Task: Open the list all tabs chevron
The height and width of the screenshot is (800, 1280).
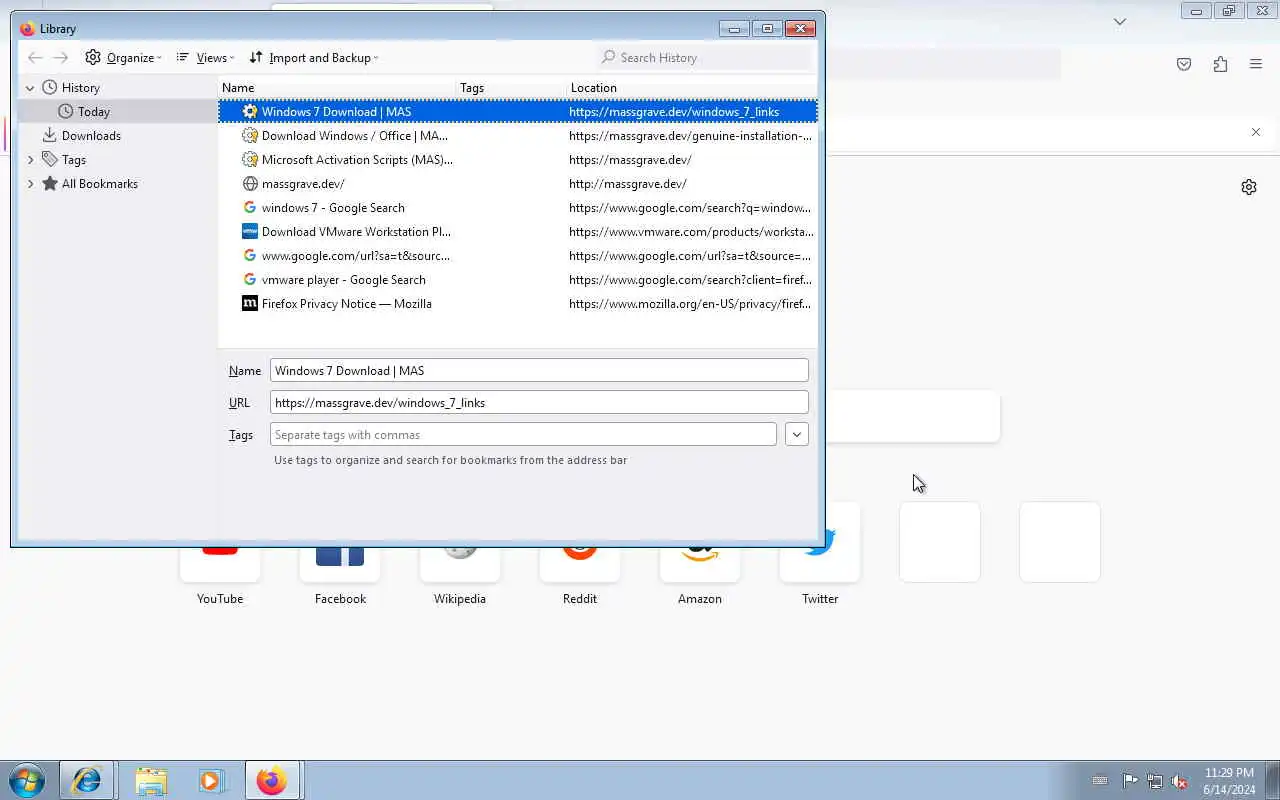Action: pyautogui.click(x=1120, y=21)
